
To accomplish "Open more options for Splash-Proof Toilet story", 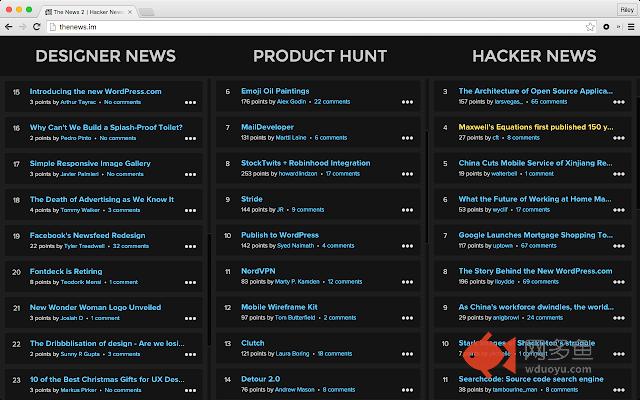I will [190, 138].
